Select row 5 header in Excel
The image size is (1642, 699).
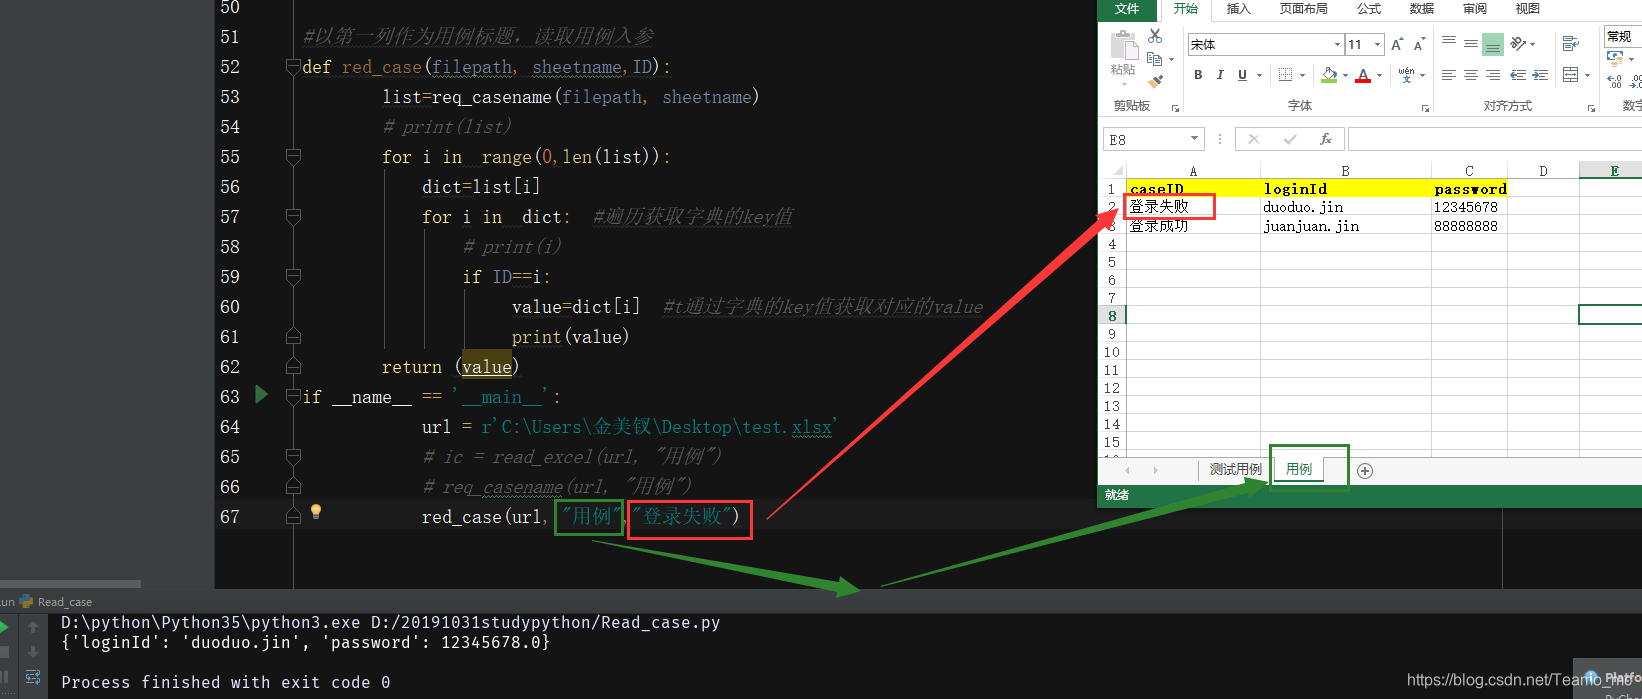click(x=1112, y=262)
